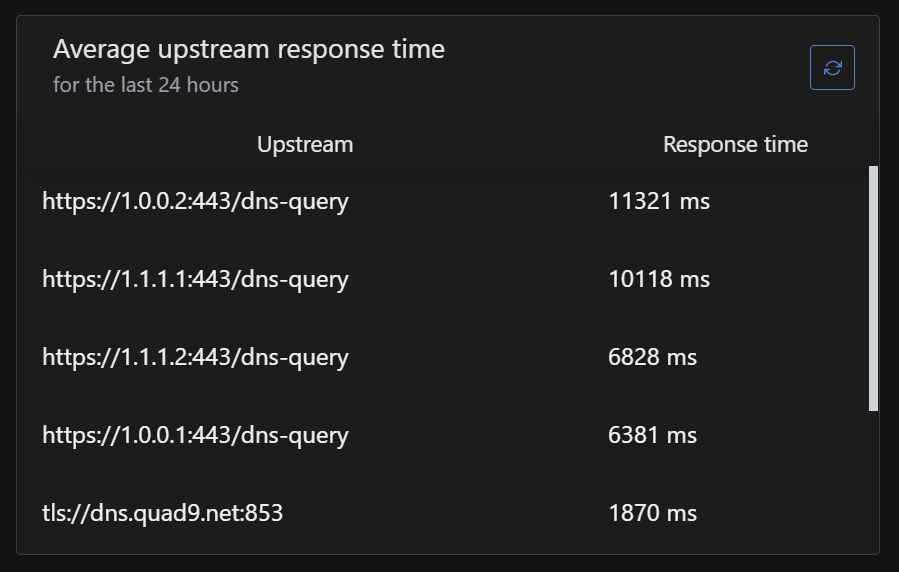The height and width of the screenshot is (572, 899).
Task: Click the 'for the last 24 hours' subtitle
Action: [x=146, y=85]
